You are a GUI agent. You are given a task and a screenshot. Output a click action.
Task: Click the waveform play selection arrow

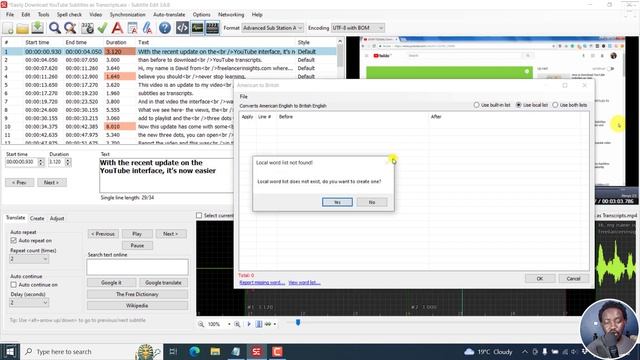tap(249, 324)
